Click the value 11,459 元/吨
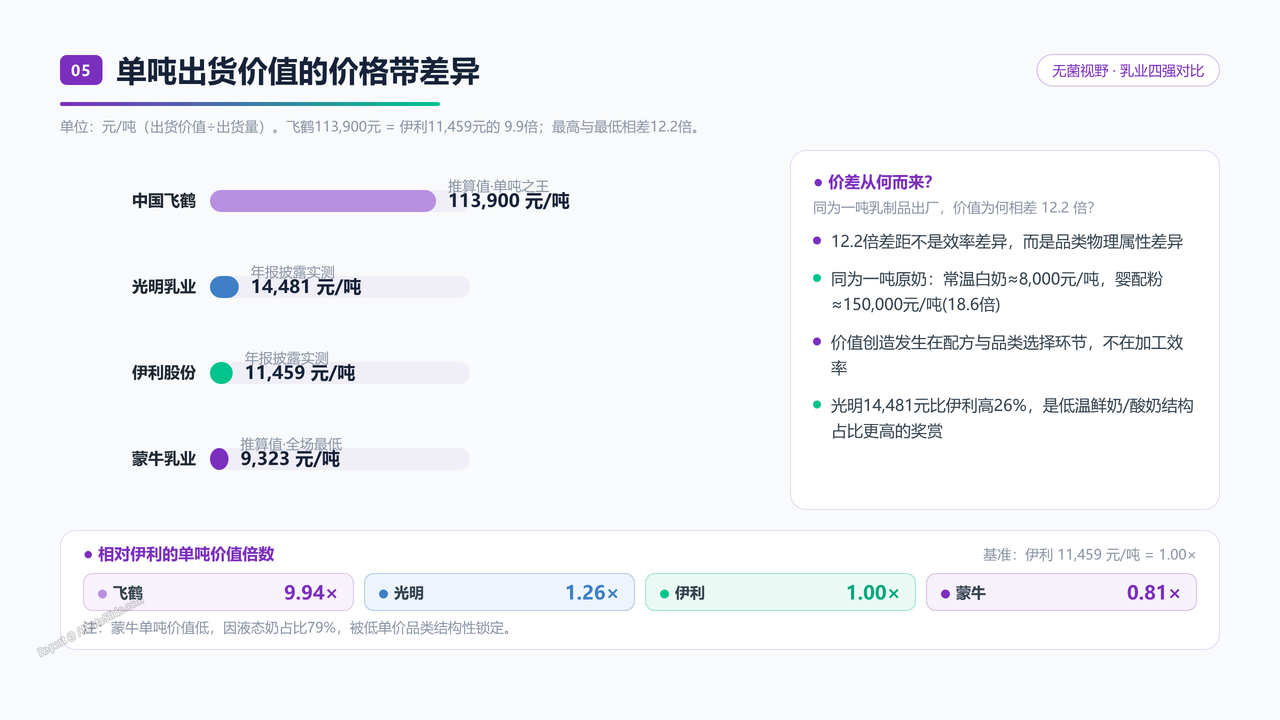The width and height of the screenshot is (1280, 720). pos(300,373)
